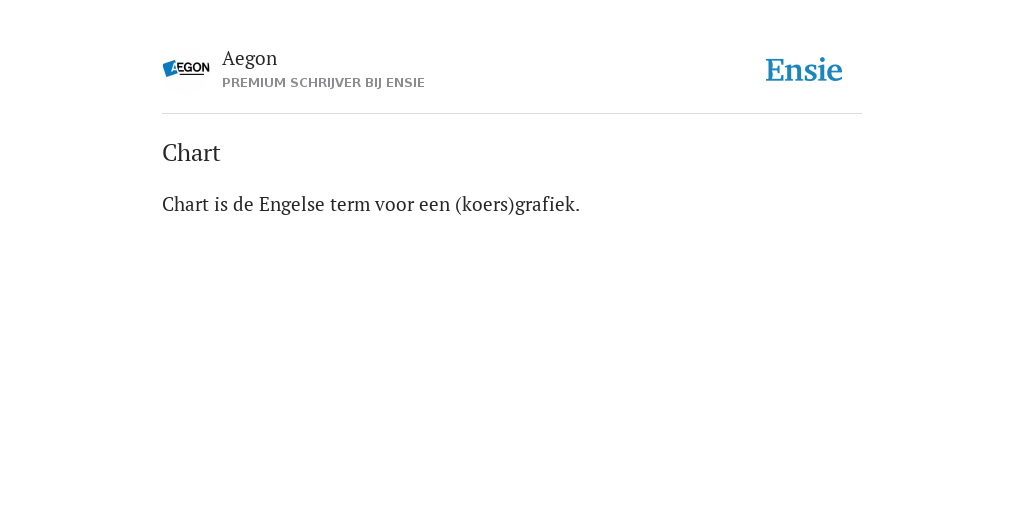Viewport: 1024px width, 512px height.
Task: Click the word (koers)grafiek
Action: pos(517,204)
